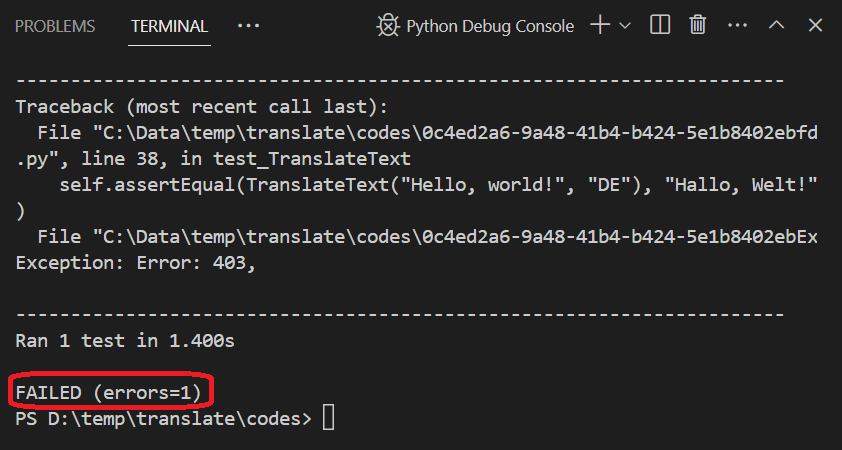Open the launch profile dropdown chevron
Screen dimensions: 842x450
[x=625, y=26]
